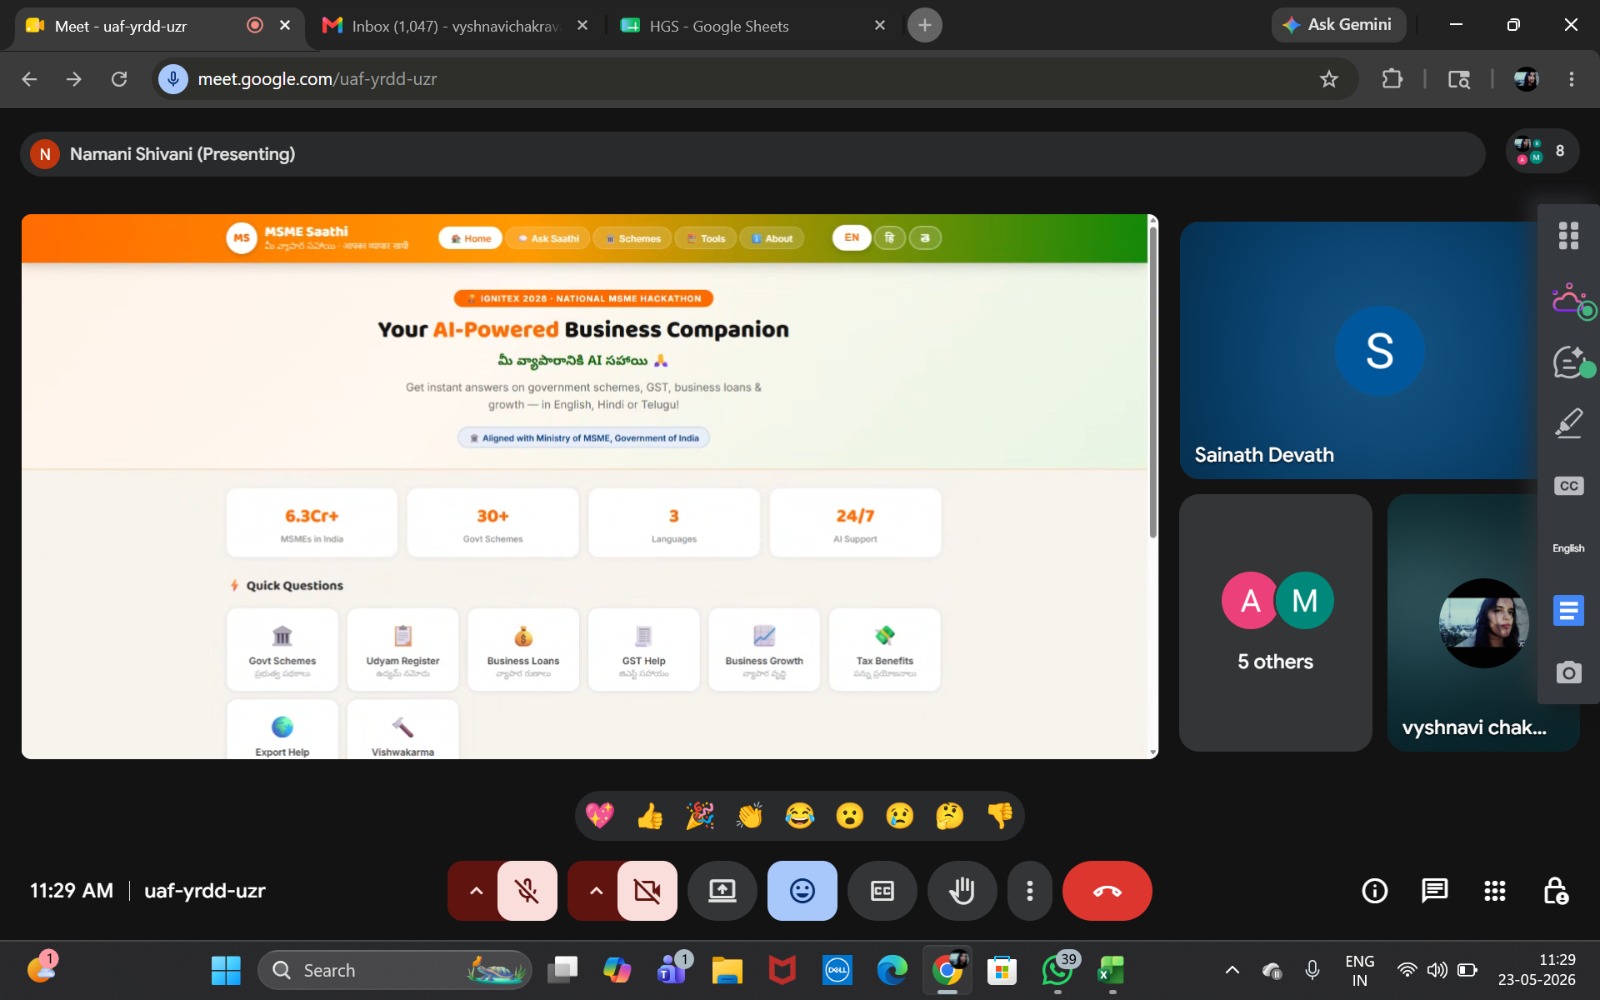Image resolution: width=1600 pixels, height=1000 pixels.
Task: Open meeting details info panel
Action: pos(1375,891)
